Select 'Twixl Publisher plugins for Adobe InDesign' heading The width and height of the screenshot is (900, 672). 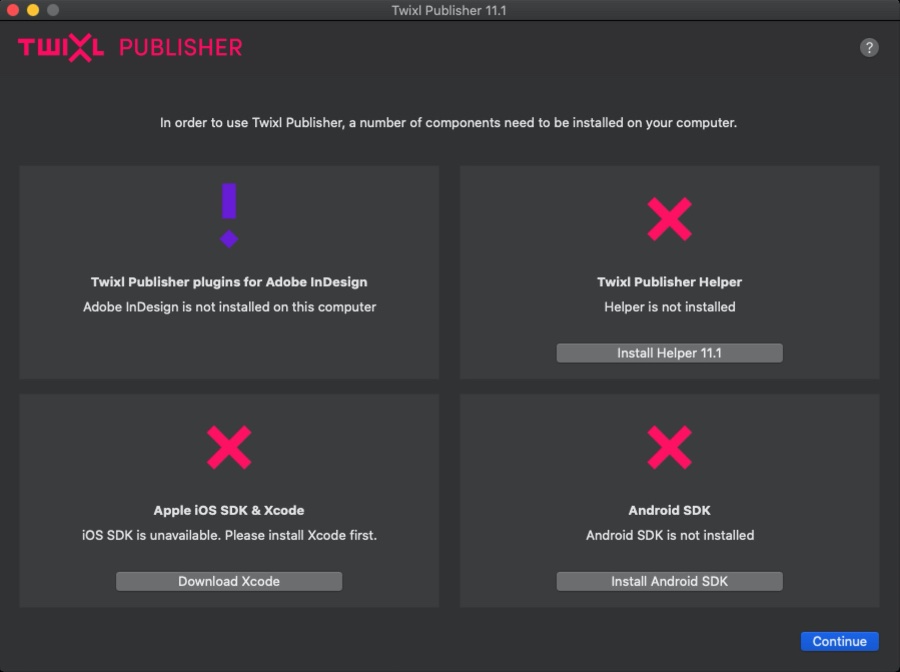click(229, 282)
